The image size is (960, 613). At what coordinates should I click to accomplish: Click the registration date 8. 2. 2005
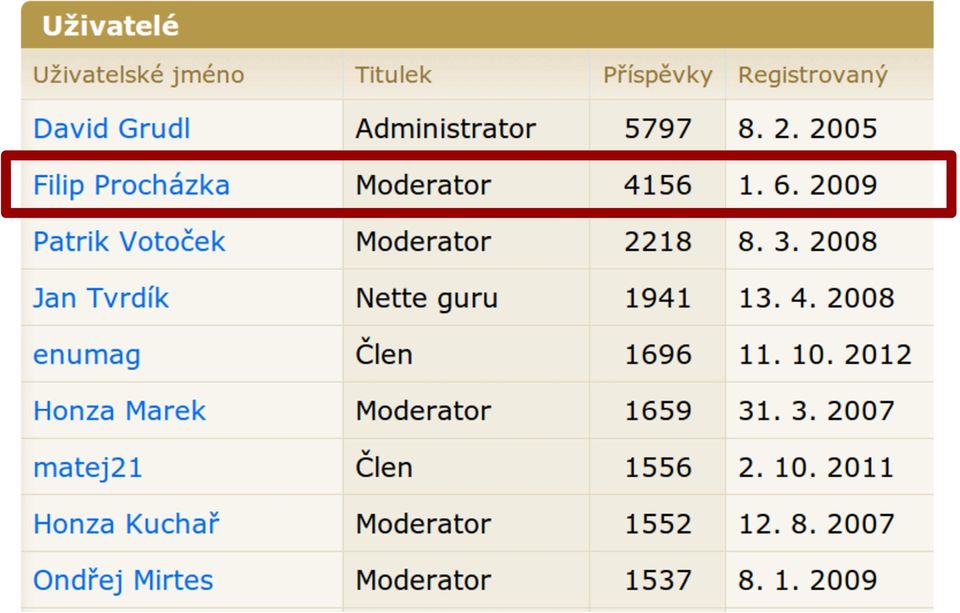pyautogui.click(x=808, y=129)
